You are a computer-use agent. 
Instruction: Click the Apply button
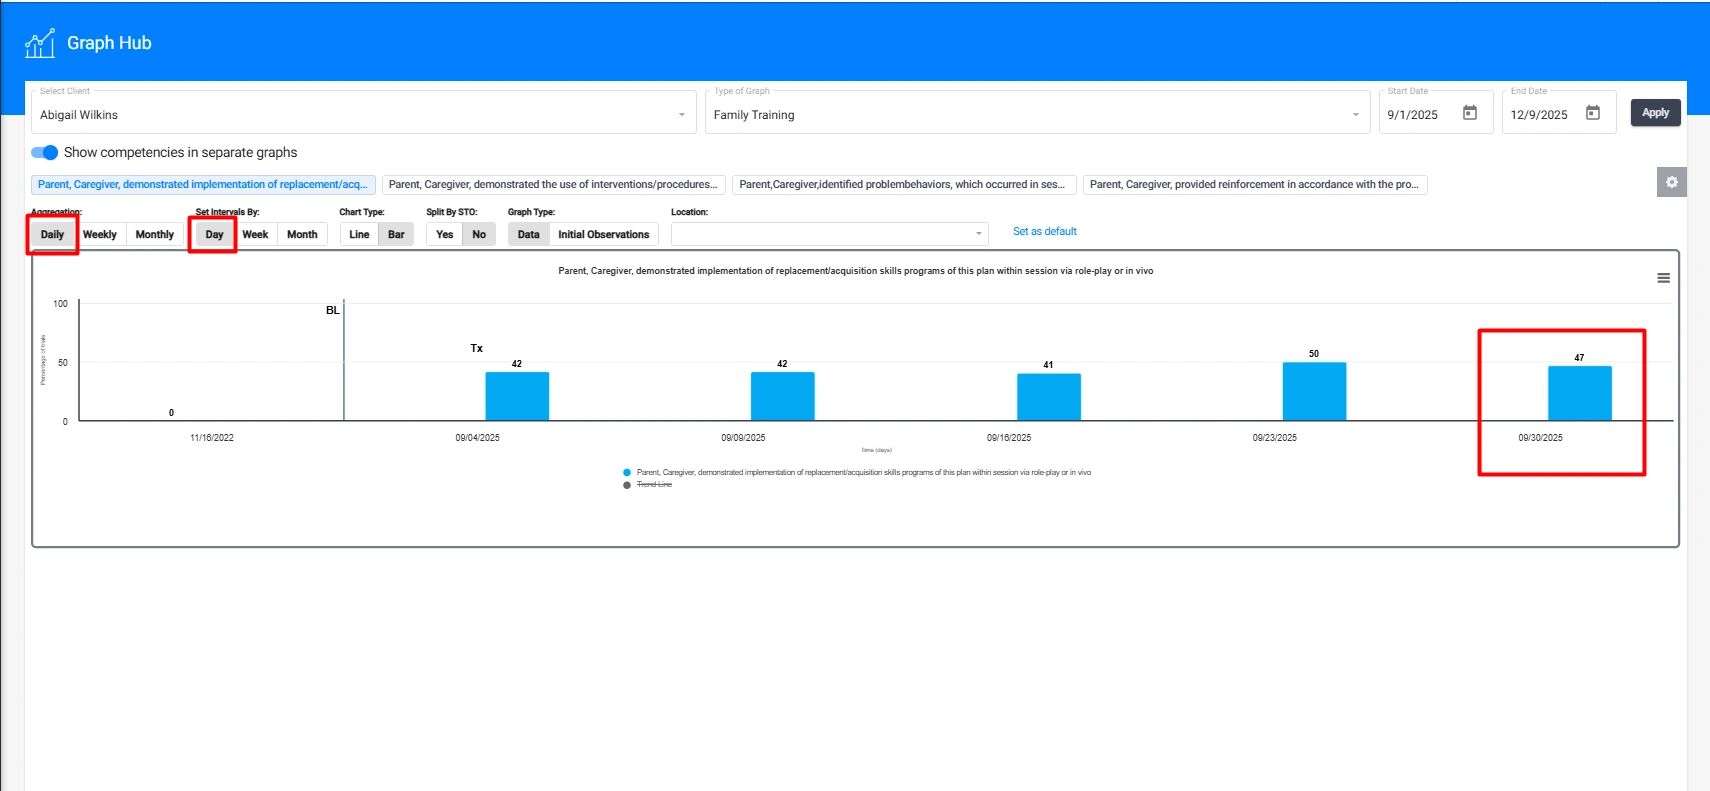pyautogui.click(x=1655, y=113)
